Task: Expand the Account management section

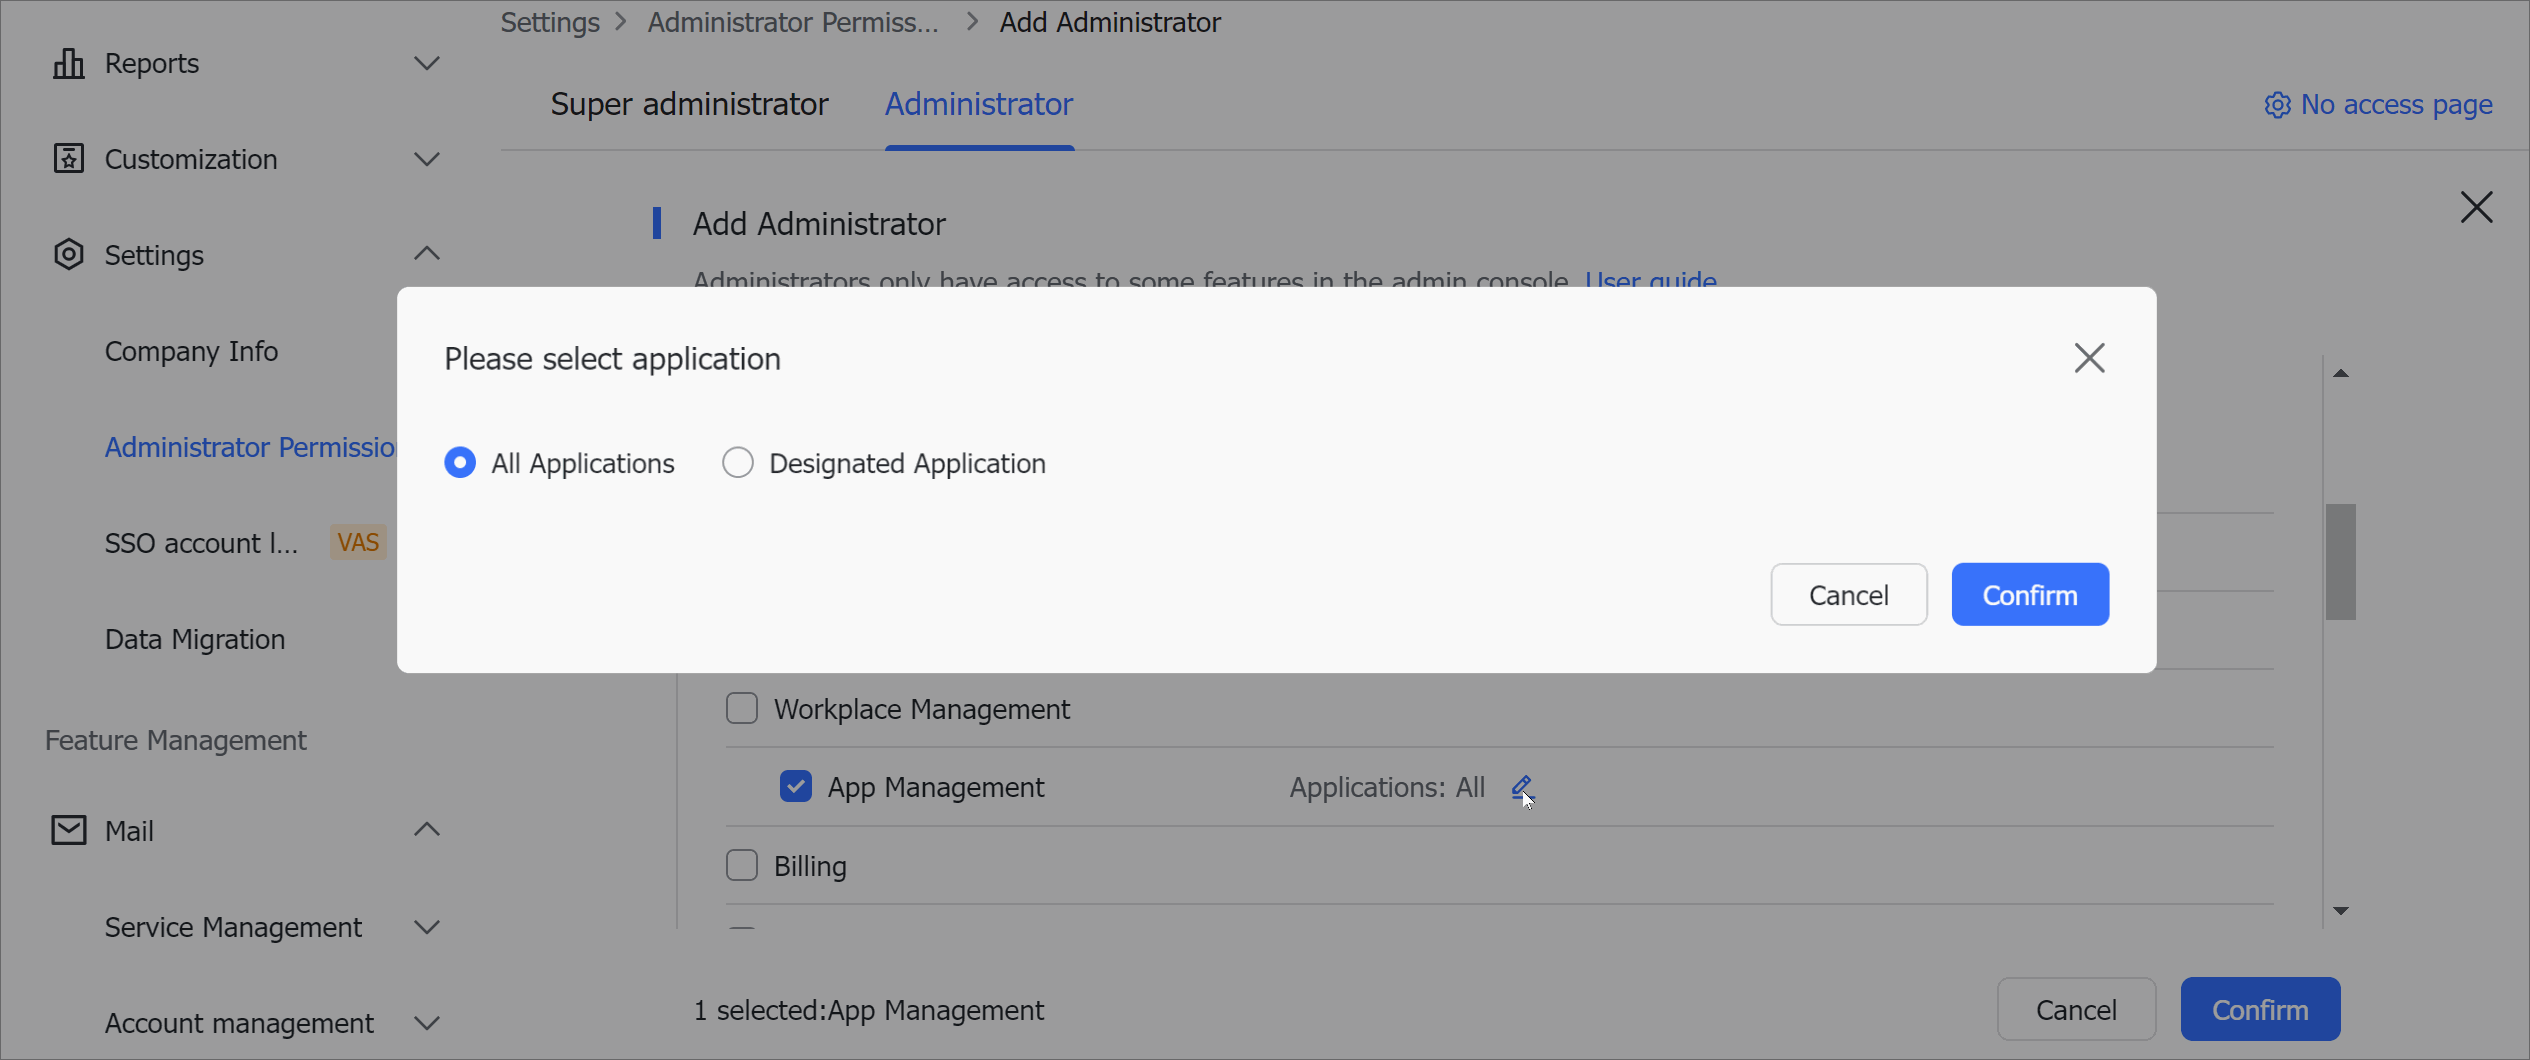Action: pyautogui.click(x=427, y=1022)
